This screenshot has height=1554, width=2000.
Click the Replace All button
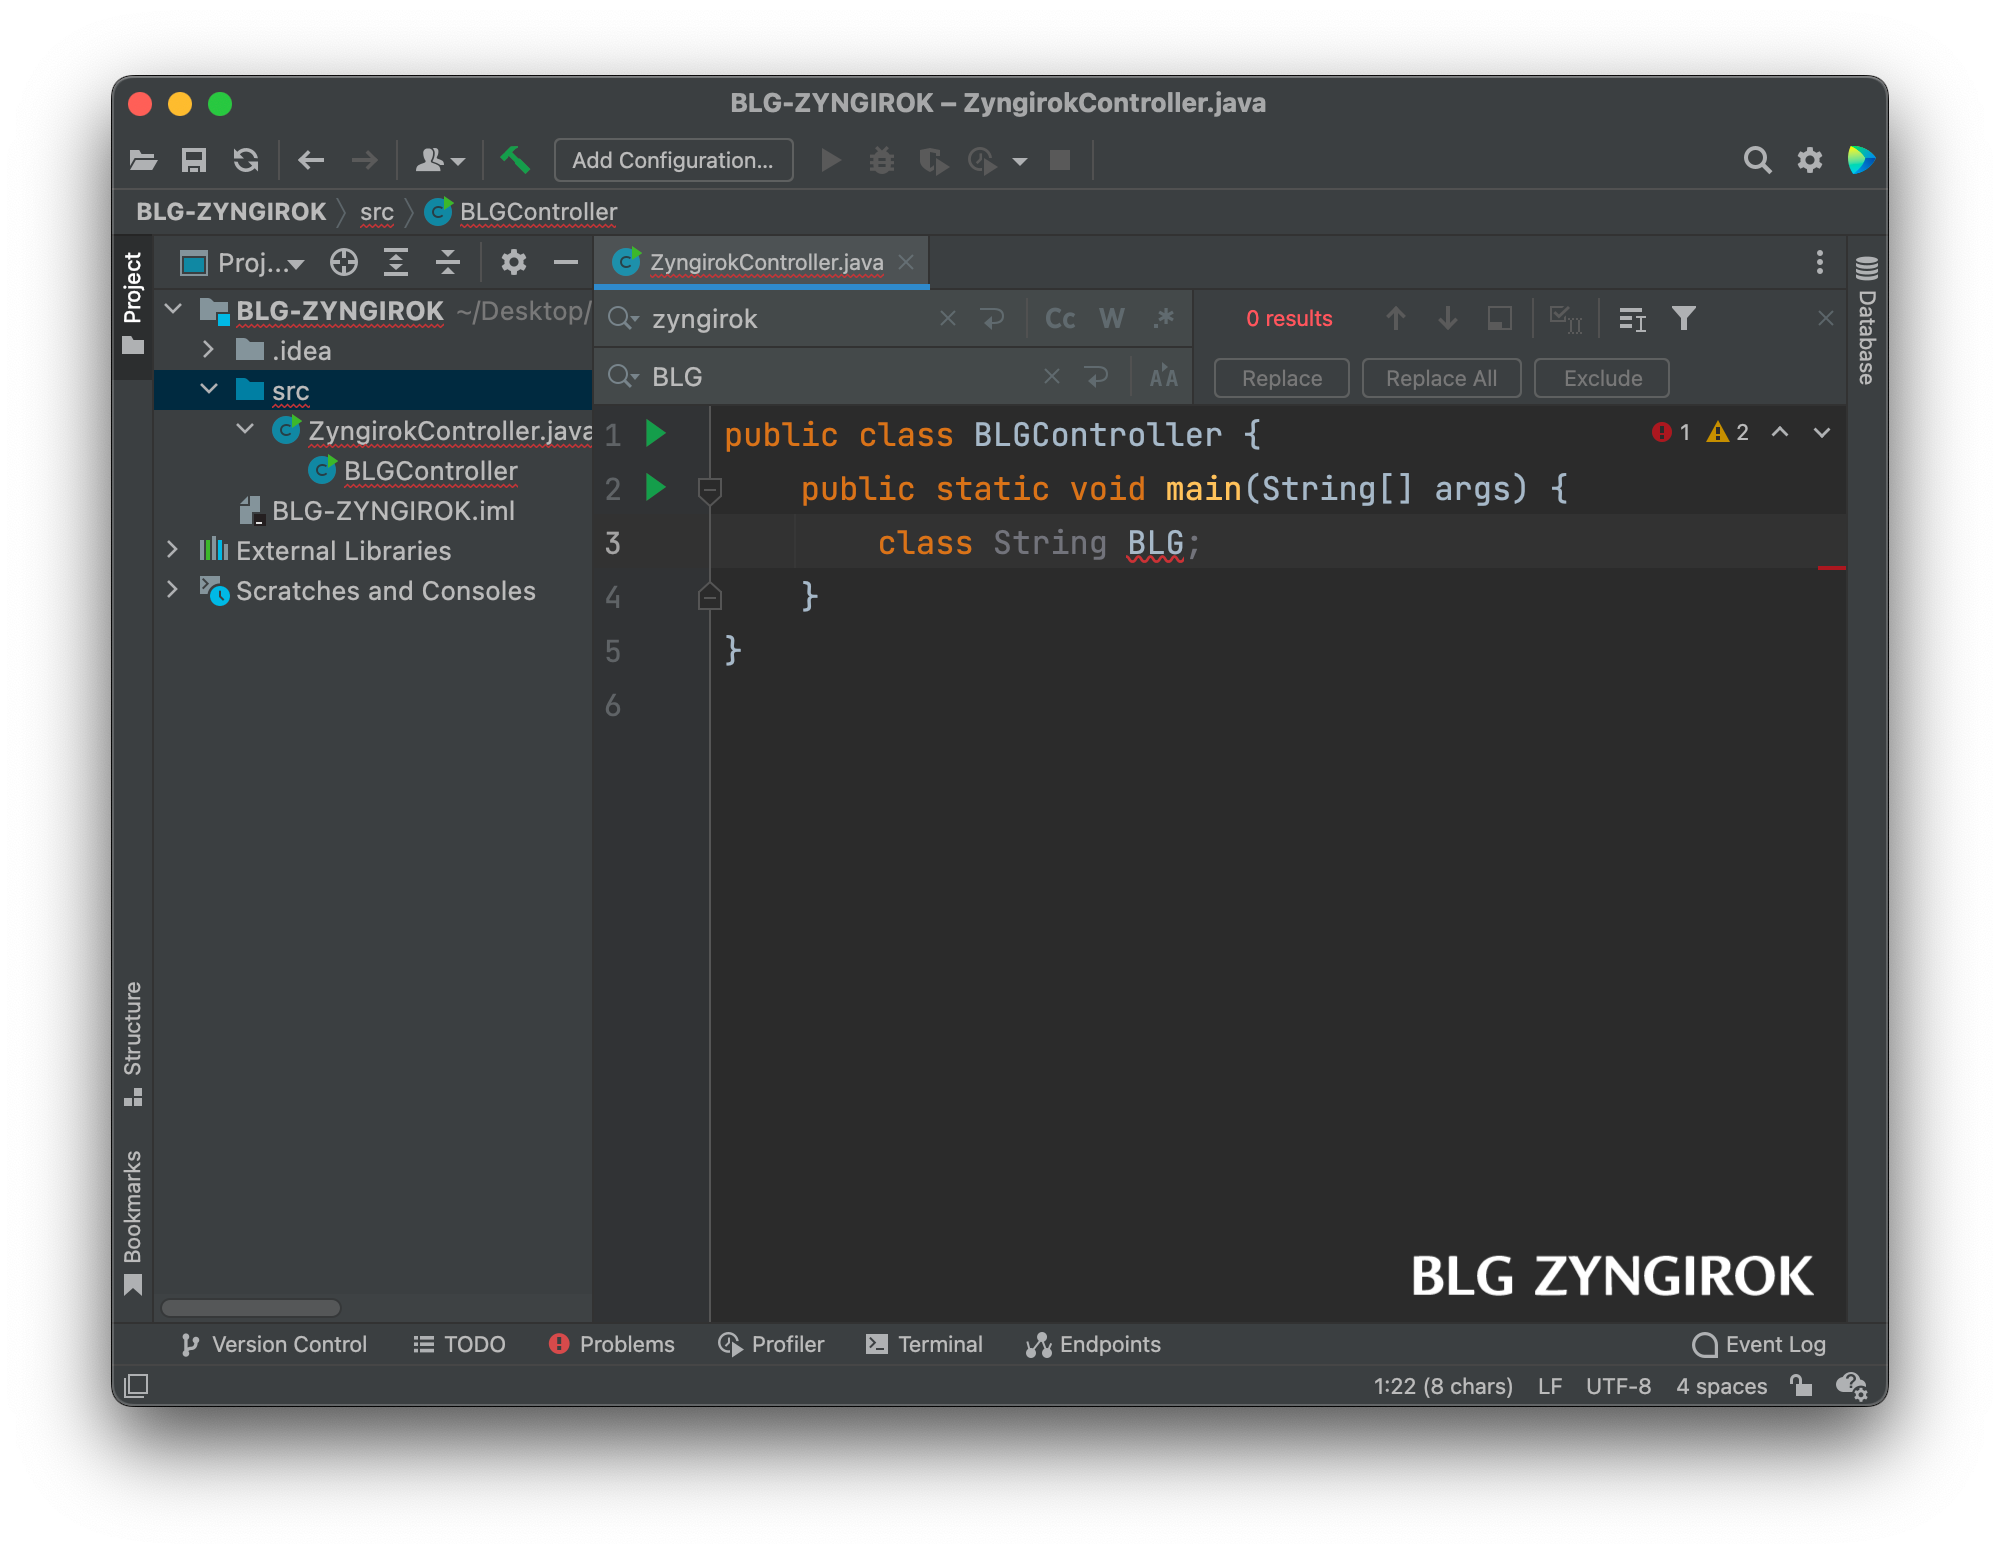coord(1441,378)
